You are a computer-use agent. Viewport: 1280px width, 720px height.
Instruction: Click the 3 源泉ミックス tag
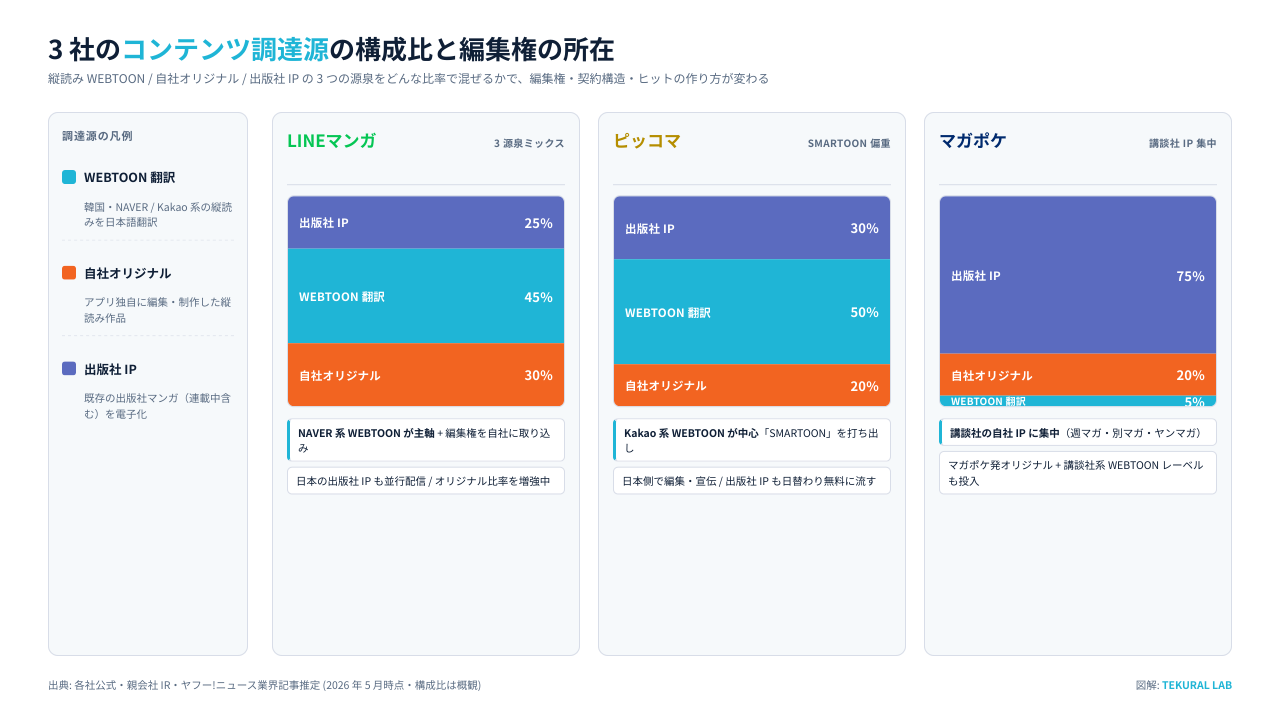click(529, 143)
